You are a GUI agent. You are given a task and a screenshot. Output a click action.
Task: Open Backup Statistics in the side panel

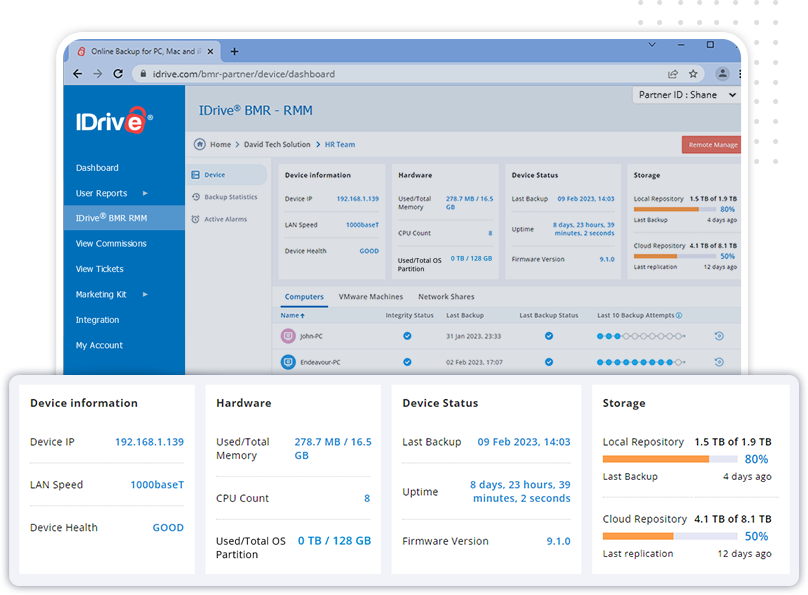(x=230, y=197)
